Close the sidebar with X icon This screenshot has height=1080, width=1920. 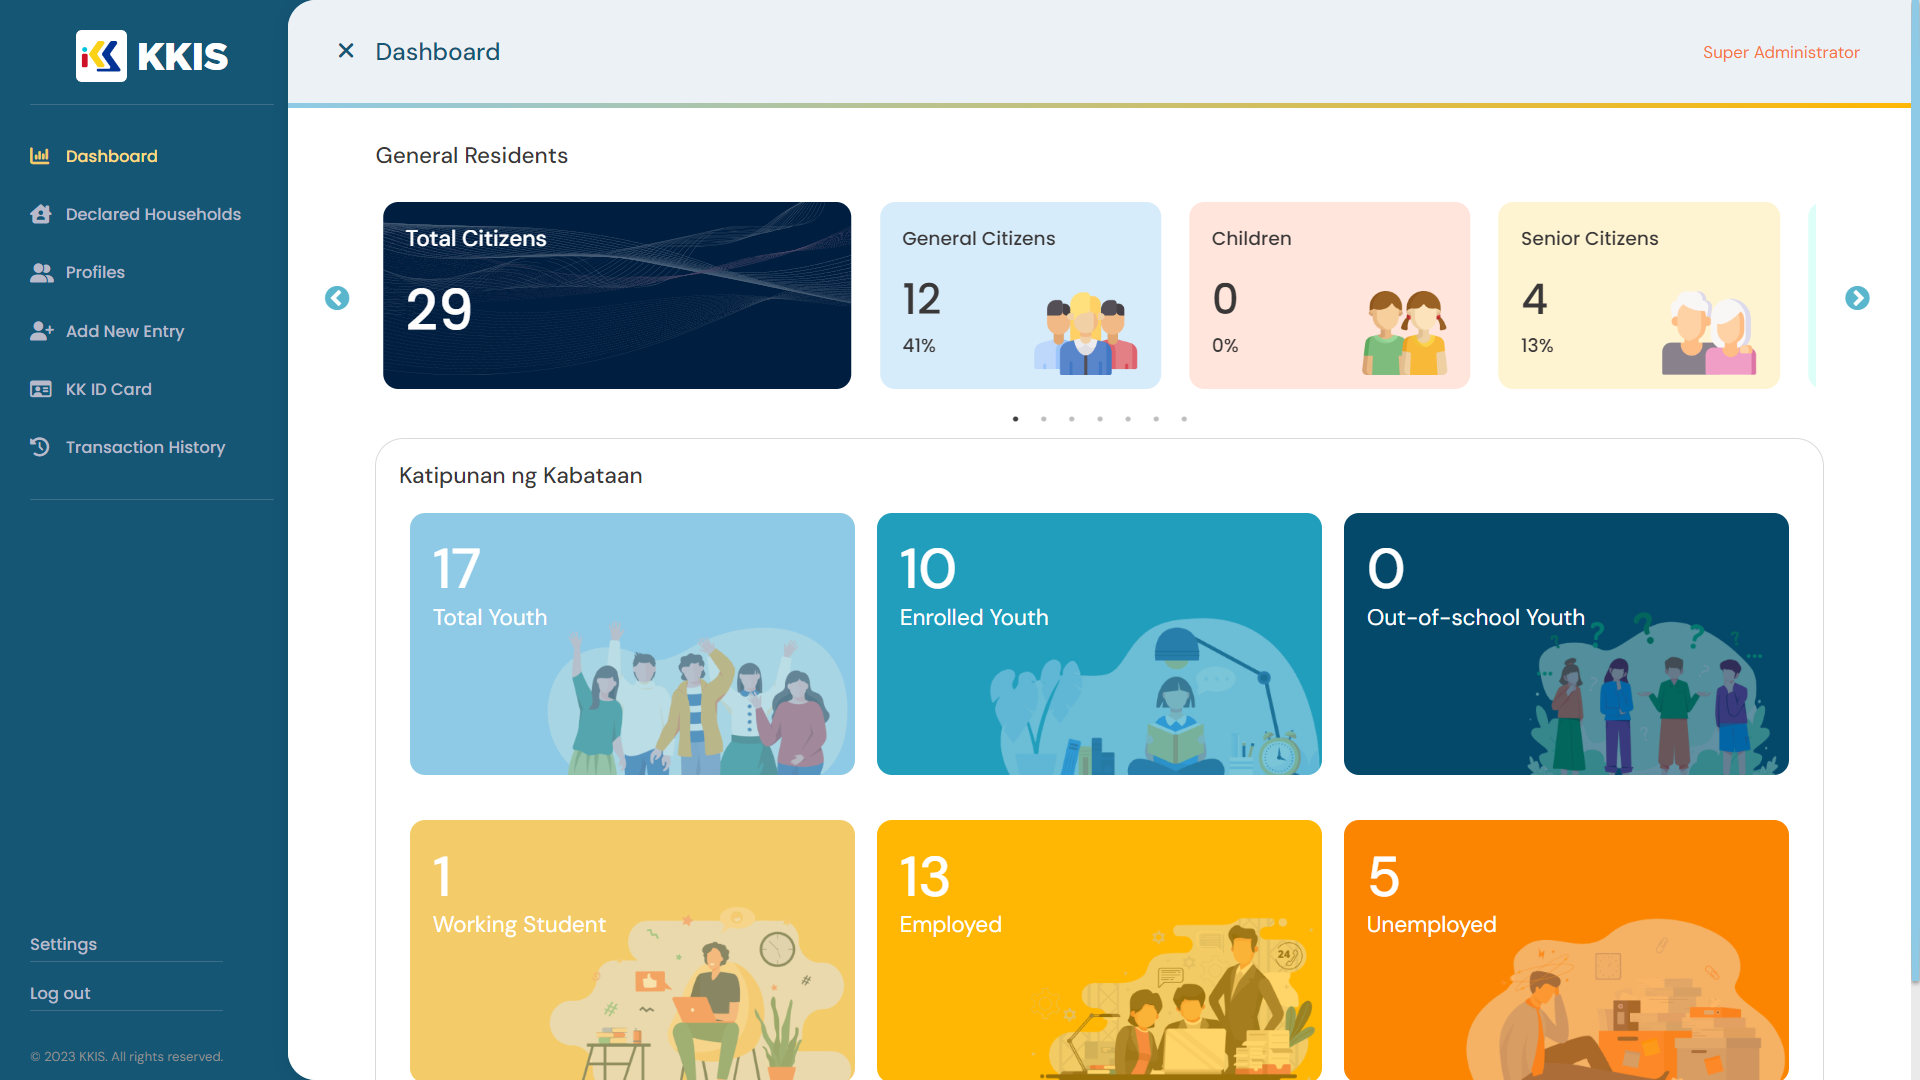click(x=346, y=51)
